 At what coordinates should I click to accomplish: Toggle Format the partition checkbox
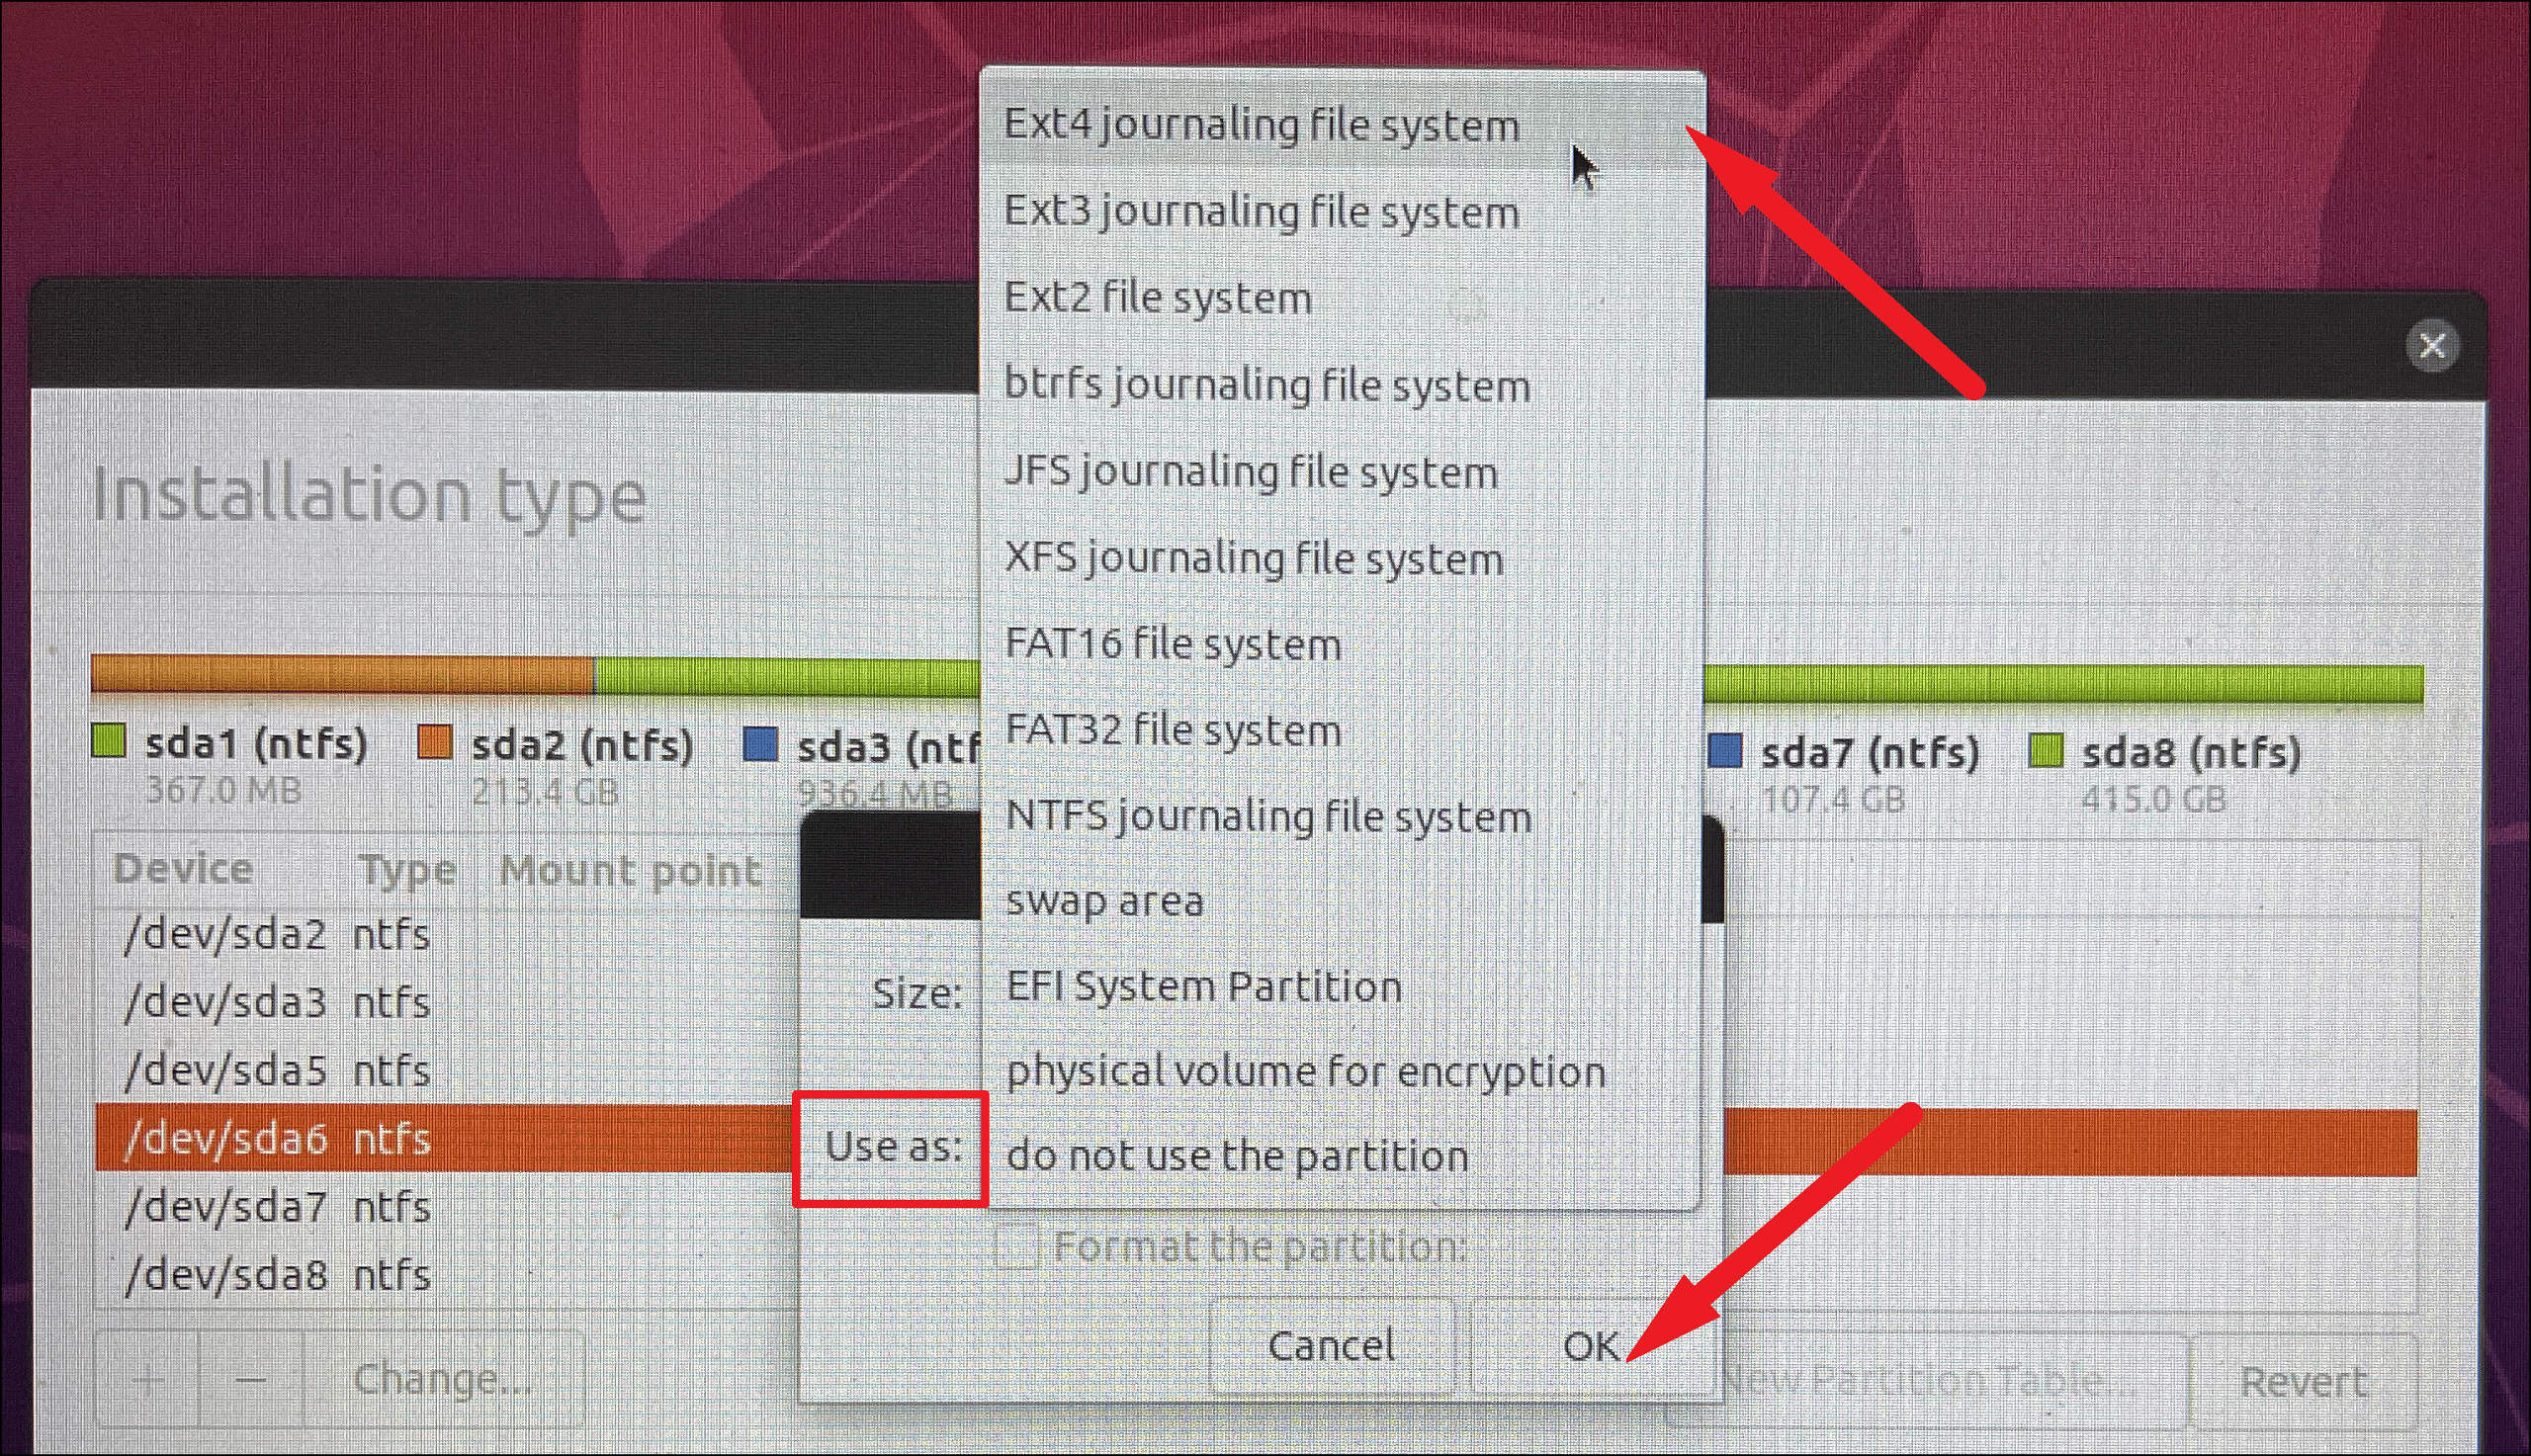click(x=1017, y=1246)
